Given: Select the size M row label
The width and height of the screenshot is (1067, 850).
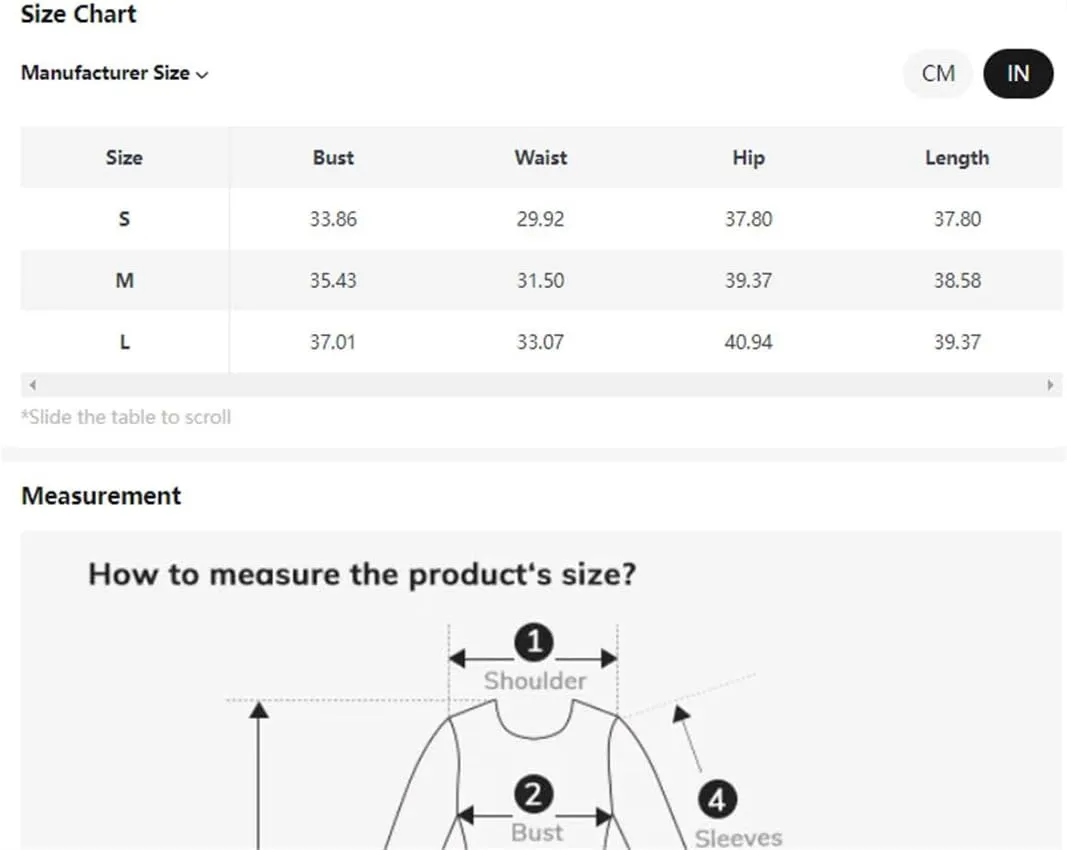Looking at the screenshot, I should [125, 280].
